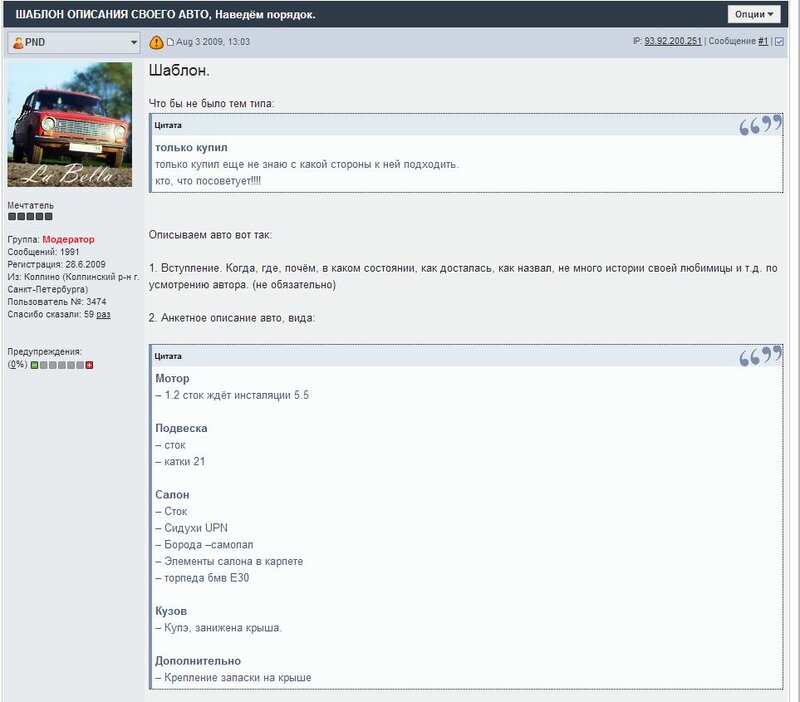This screenshot has height=702, width=800.
Task: Open the message #1 permalink
Action: [x=763, y=41]
